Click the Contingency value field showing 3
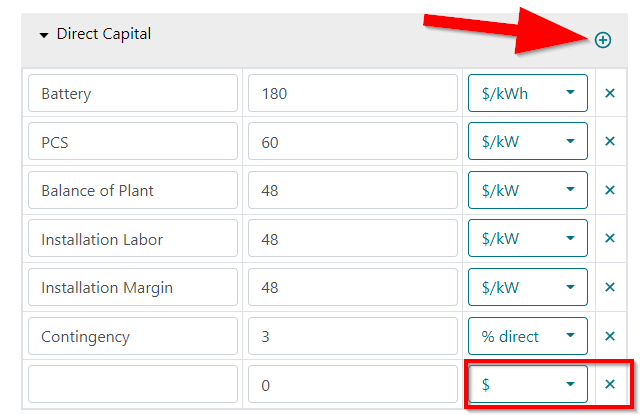This screenshot has width=640, height=415. (353, 336)
